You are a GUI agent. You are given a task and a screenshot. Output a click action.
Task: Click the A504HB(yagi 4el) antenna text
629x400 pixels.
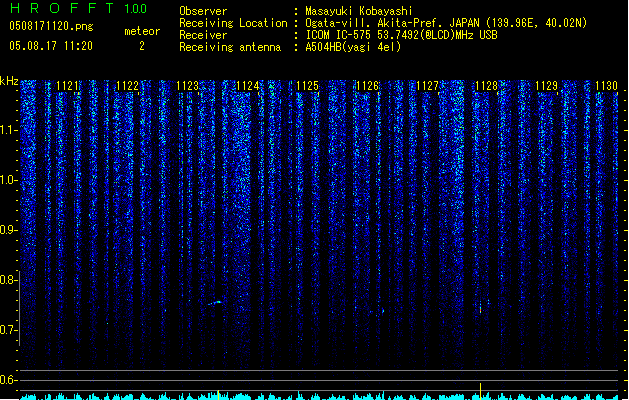coord(353,47)
